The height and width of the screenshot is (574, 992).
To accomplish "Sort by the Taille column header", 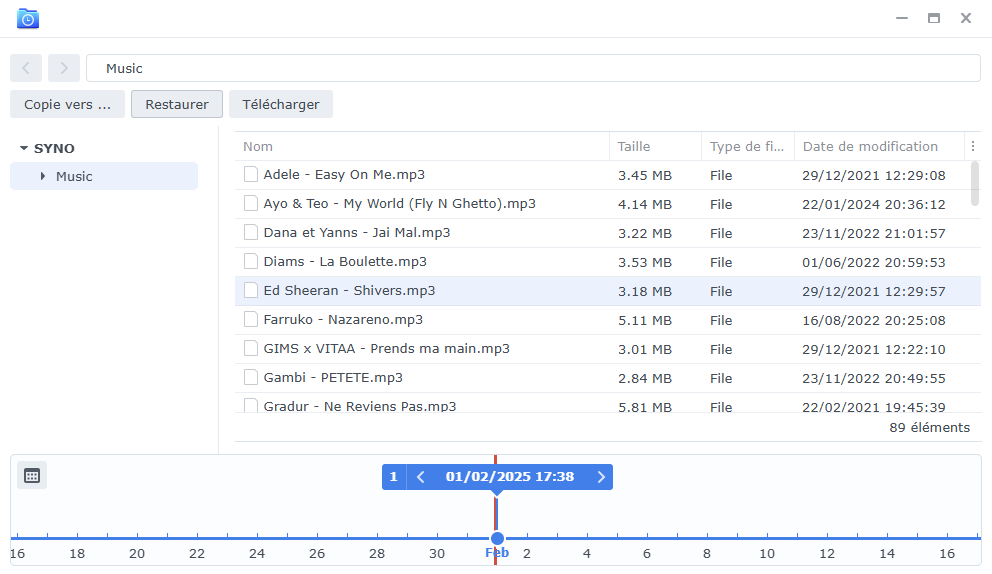I will pyautogui.click(x=655, y=146).
